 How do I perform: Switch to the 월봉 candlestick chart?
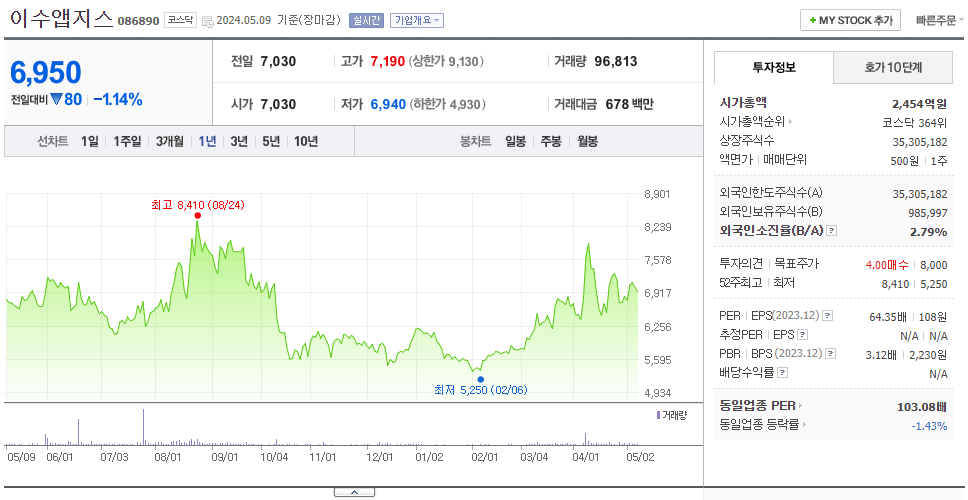tap(588, 141)
